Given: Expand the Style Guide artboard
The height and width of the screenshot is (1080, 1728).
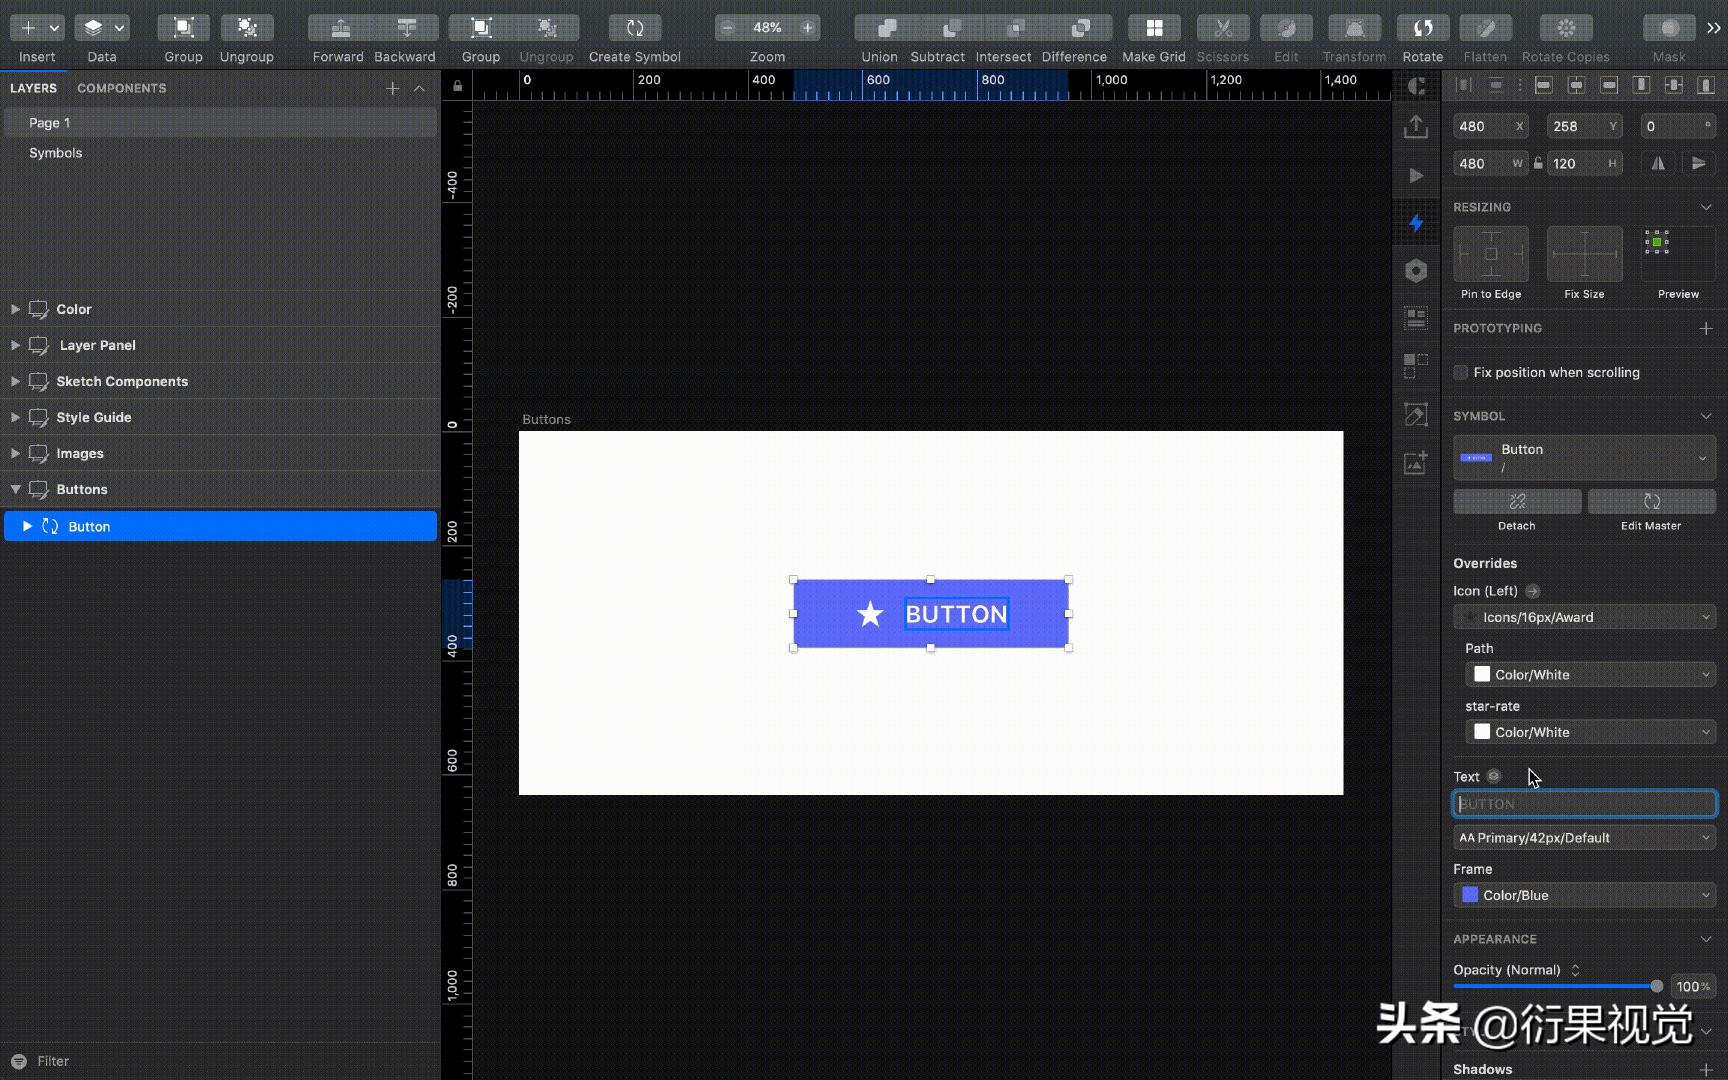Looking at the screenshot, I should pos(15,417).
